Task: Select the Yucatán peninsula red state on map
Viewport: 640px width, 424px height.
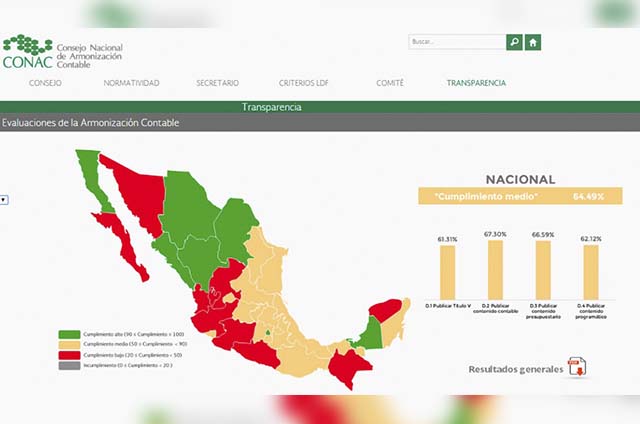Action: [x=386, y=310]
